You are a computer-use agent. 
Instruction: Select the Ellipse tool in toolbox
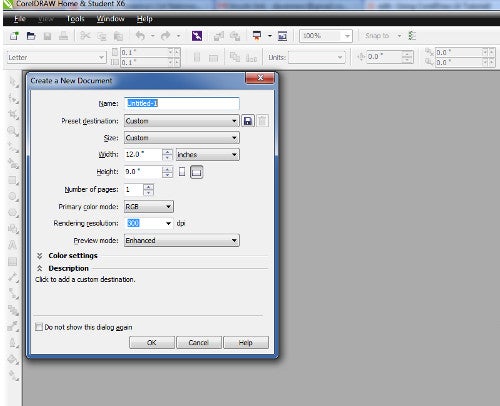tap(13, 196)
